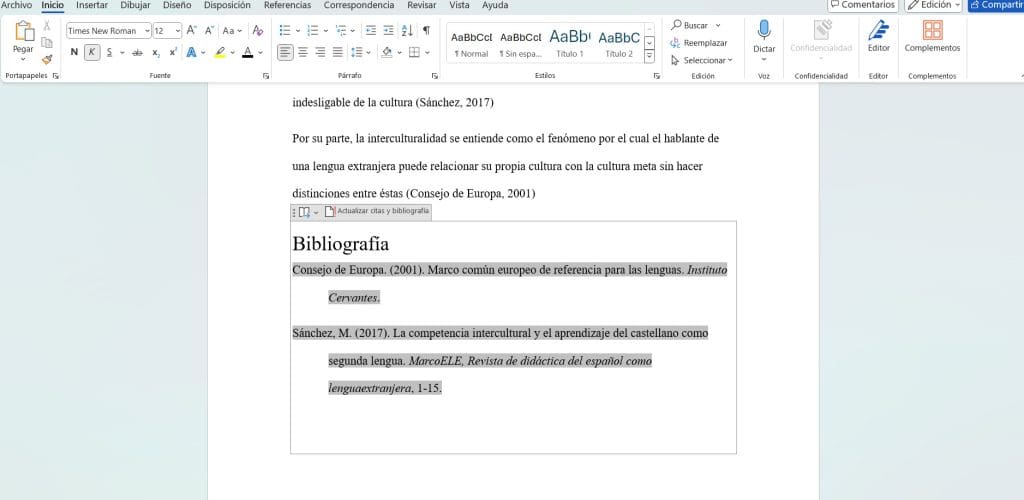Click the bibliography field's drag handle
Screen dimensions: 1024x500
[294, 212]
